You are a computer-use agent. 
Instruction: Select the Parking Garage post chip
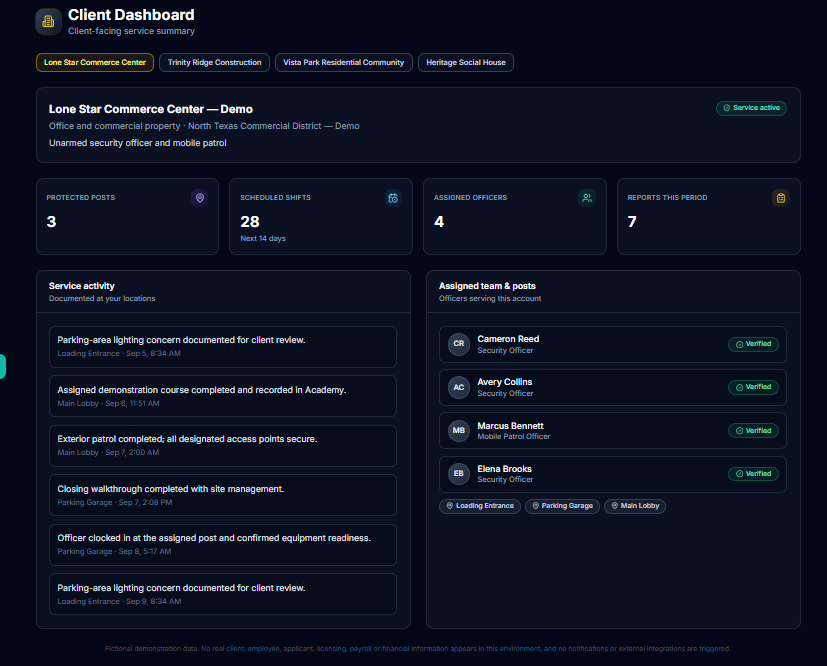(562, 506)
